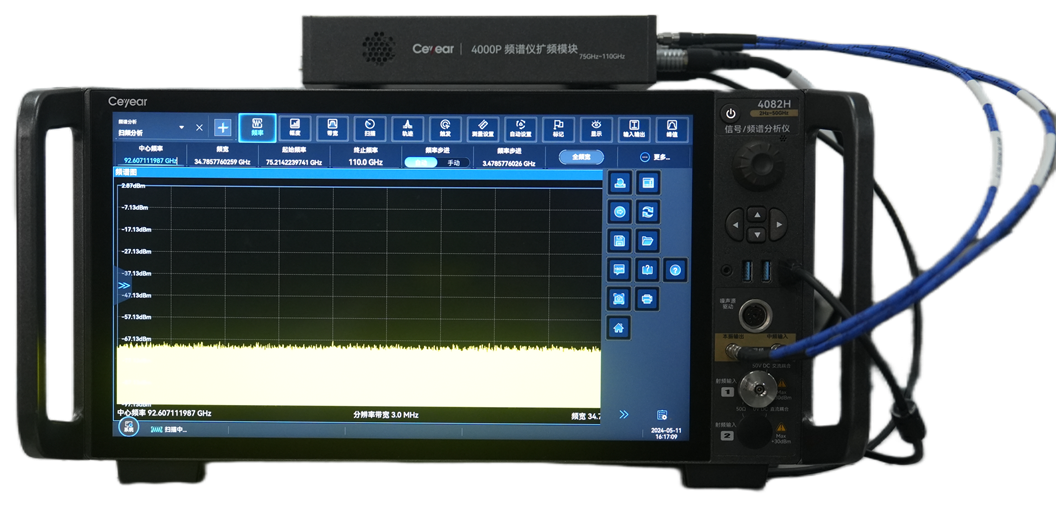The width and height of the screenshot is (1056, 520).
Task: Switch frequency step to 手动 (manual)
Action: coord(453,162)
